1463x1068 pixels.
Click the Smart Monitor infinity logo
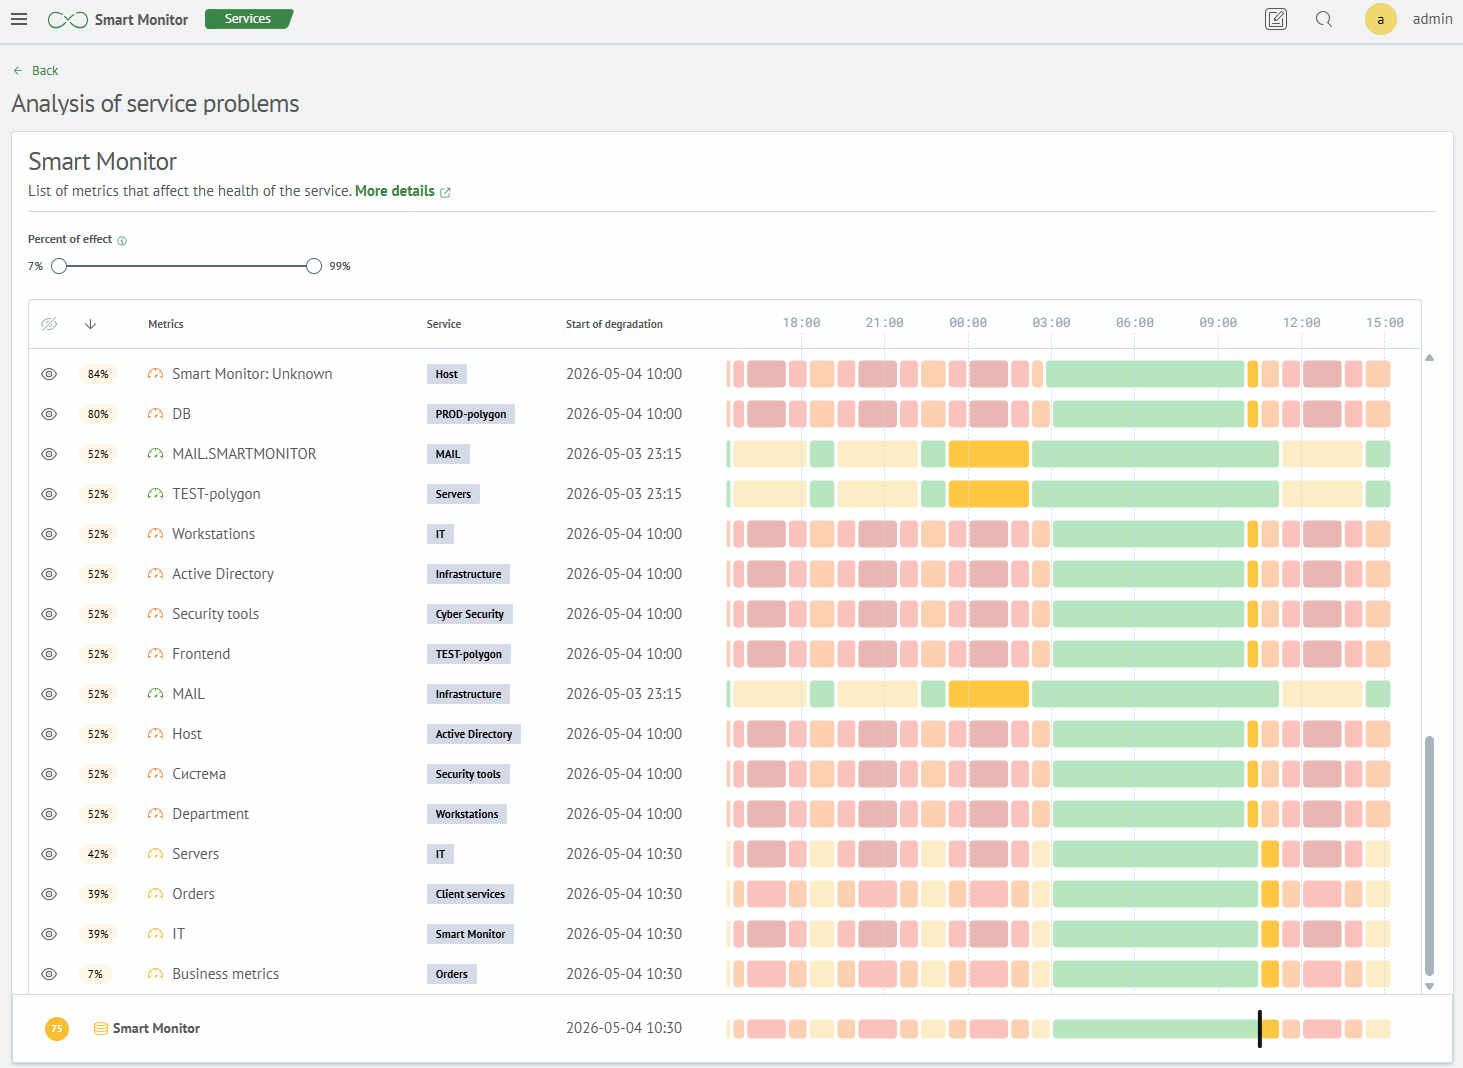(68, 20)
